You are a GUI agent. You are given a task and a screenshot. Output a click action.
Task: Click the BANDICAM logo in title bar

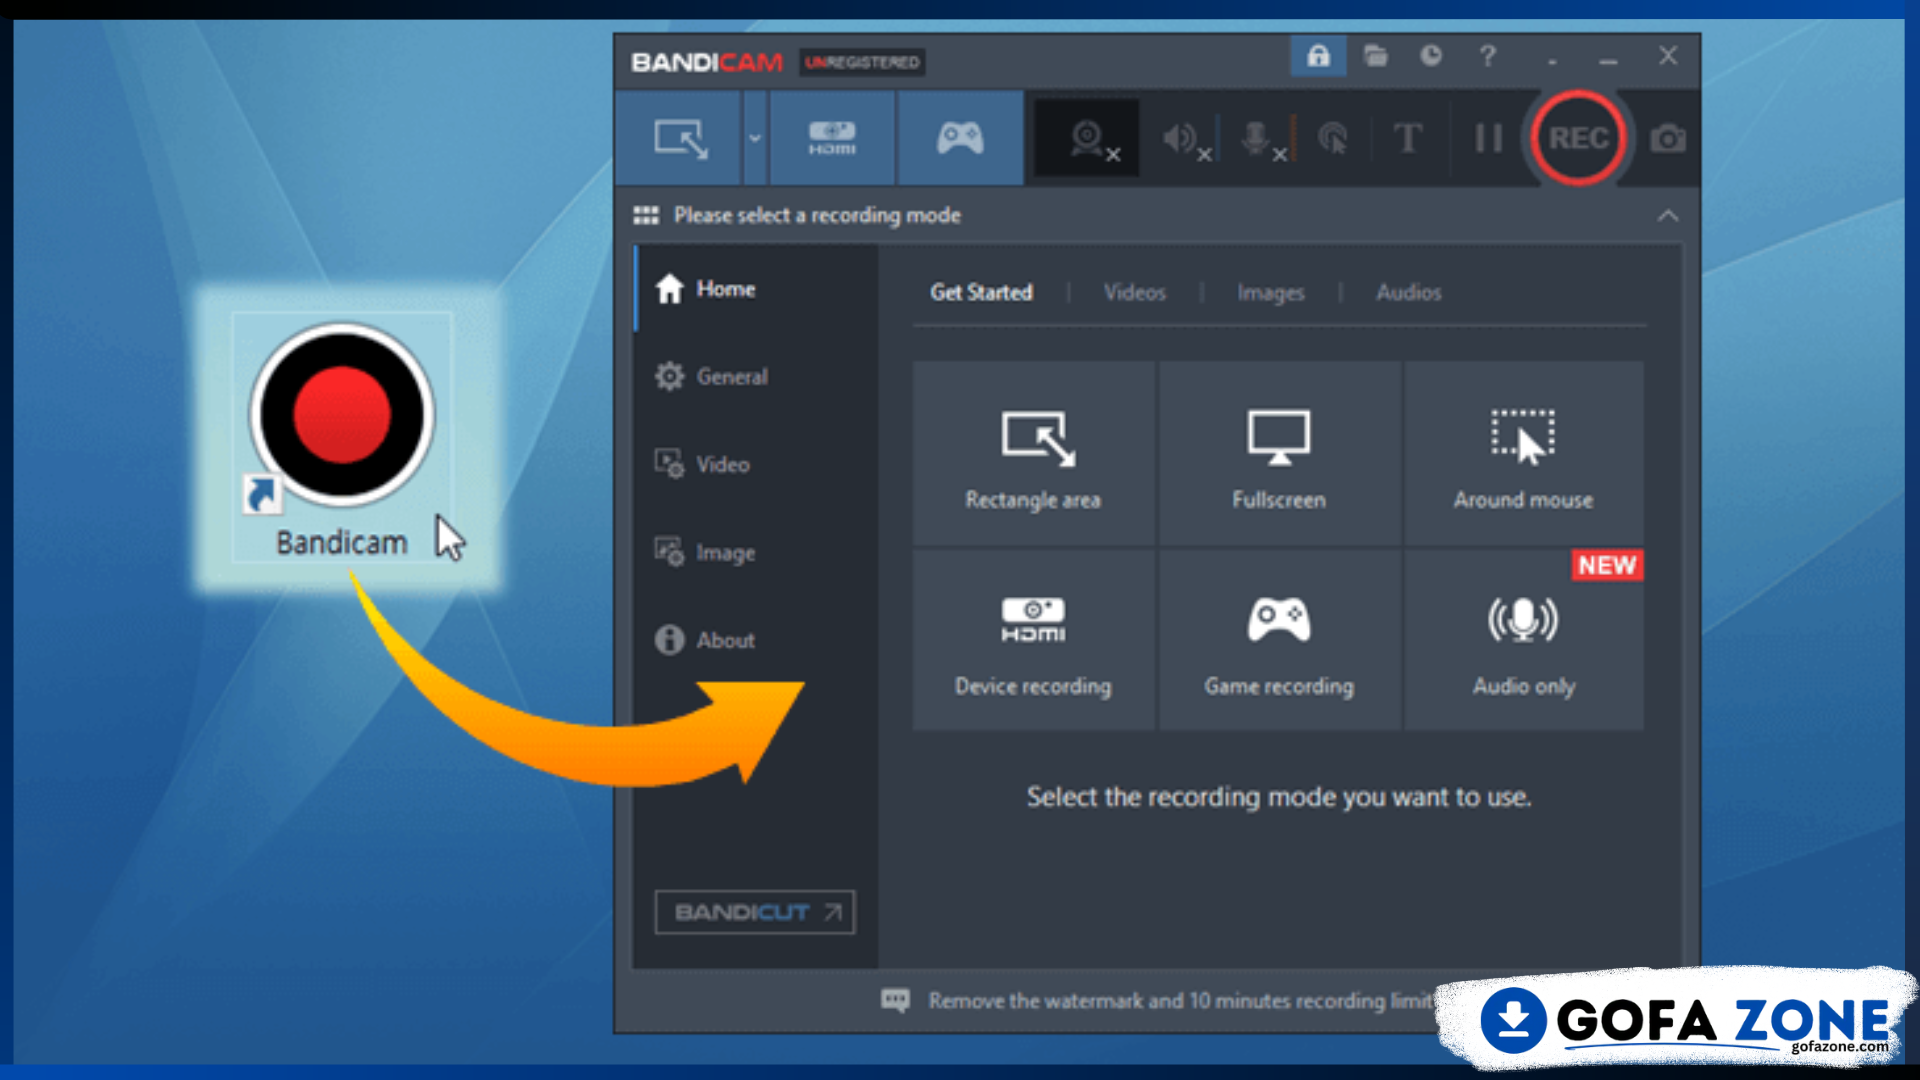coord(707,62)
